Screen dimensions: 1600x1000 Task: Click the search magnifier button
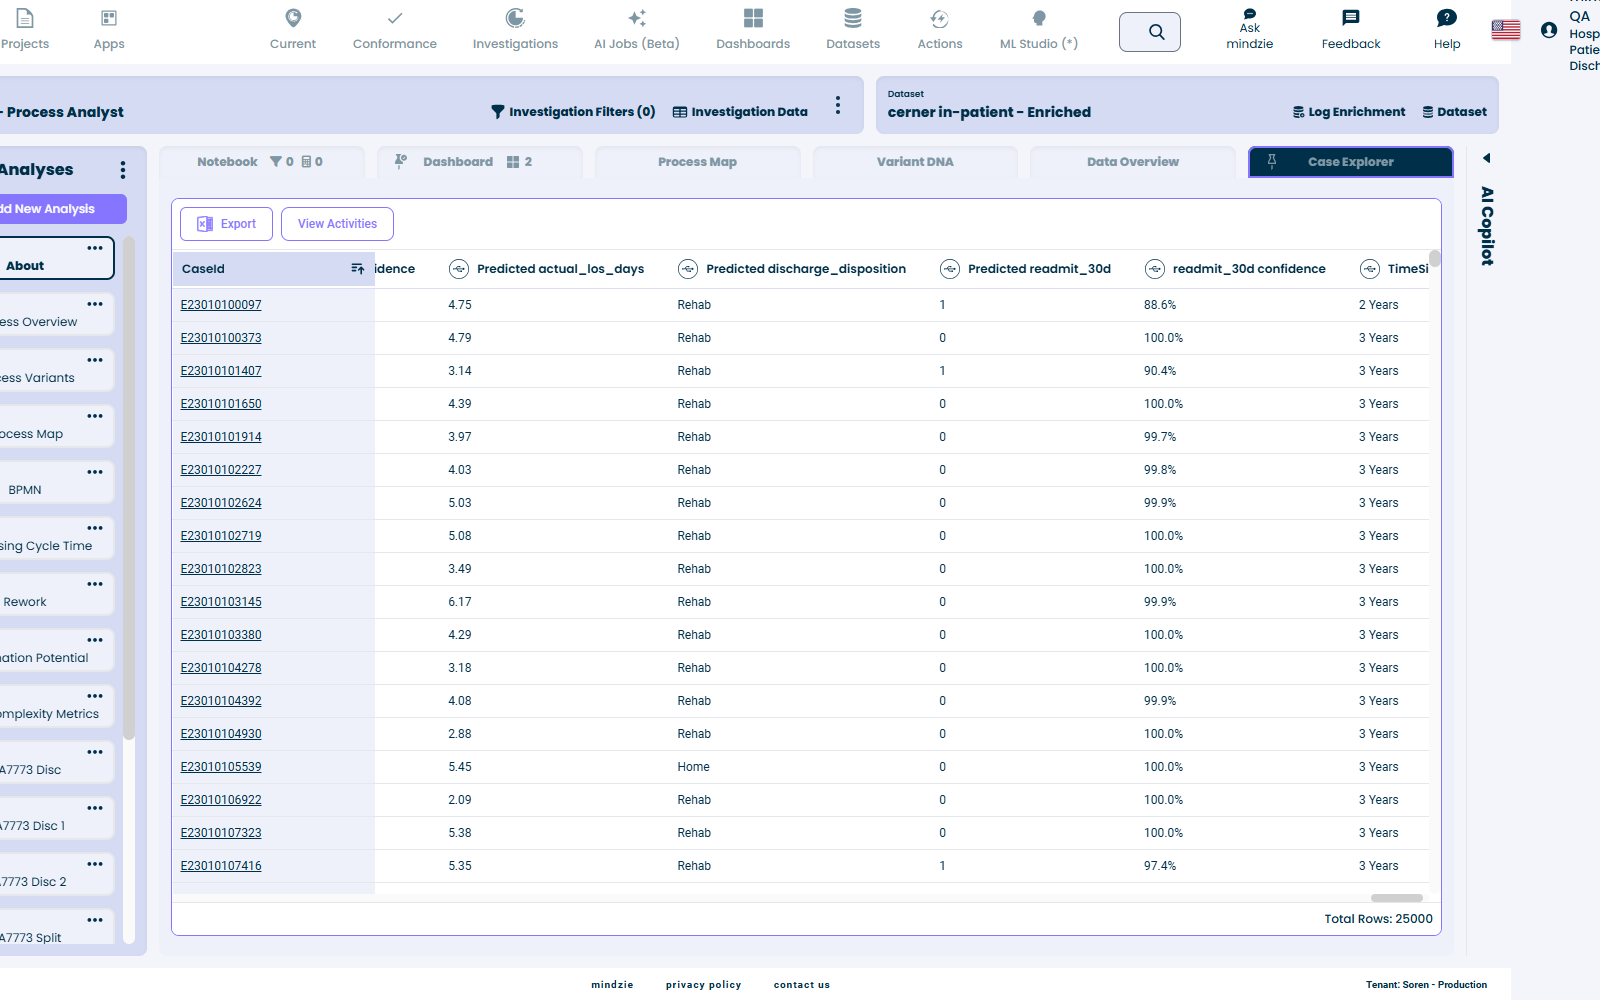(1150, 32)
